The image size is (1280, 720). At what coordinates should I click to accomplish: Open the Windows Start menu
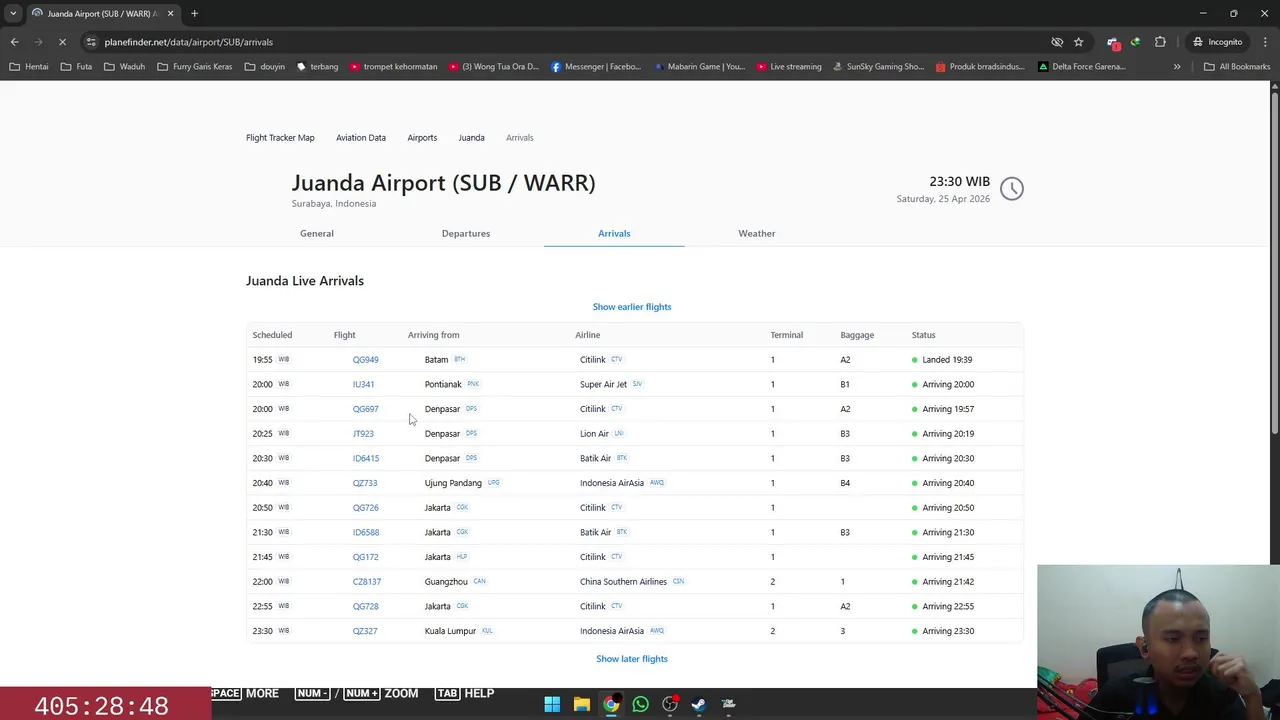[x=552, y=704]
